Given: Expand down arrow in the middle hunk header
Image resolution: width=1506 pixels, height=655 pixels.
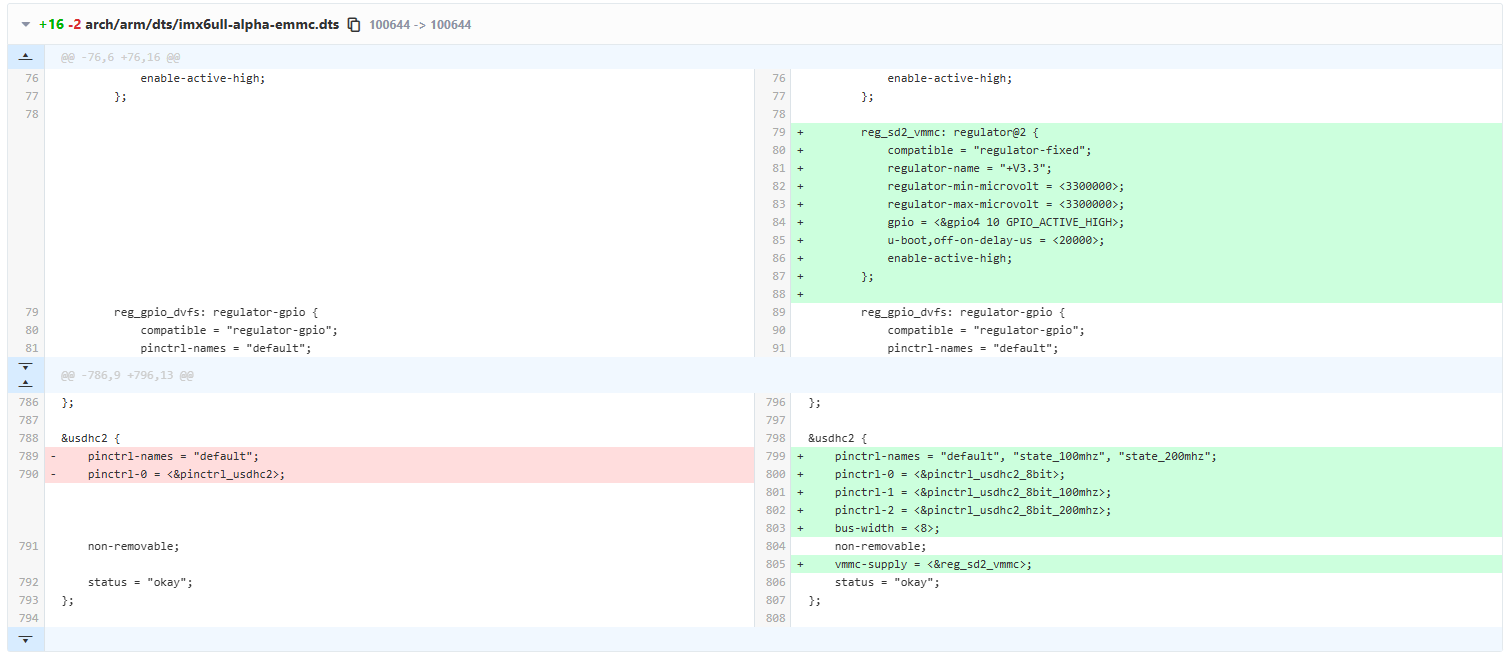Looking at the screenshot, I should [x=26, y=367].
